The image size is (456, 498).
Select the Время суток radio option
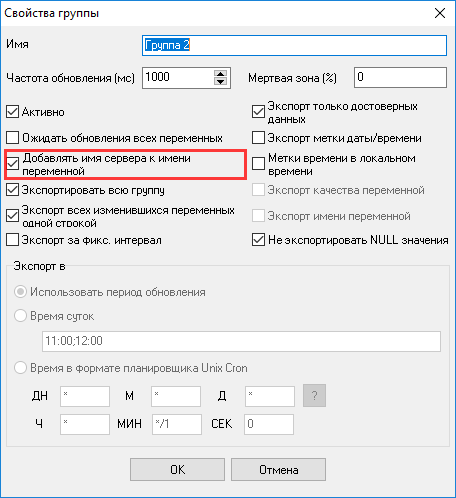click(20, 315)
